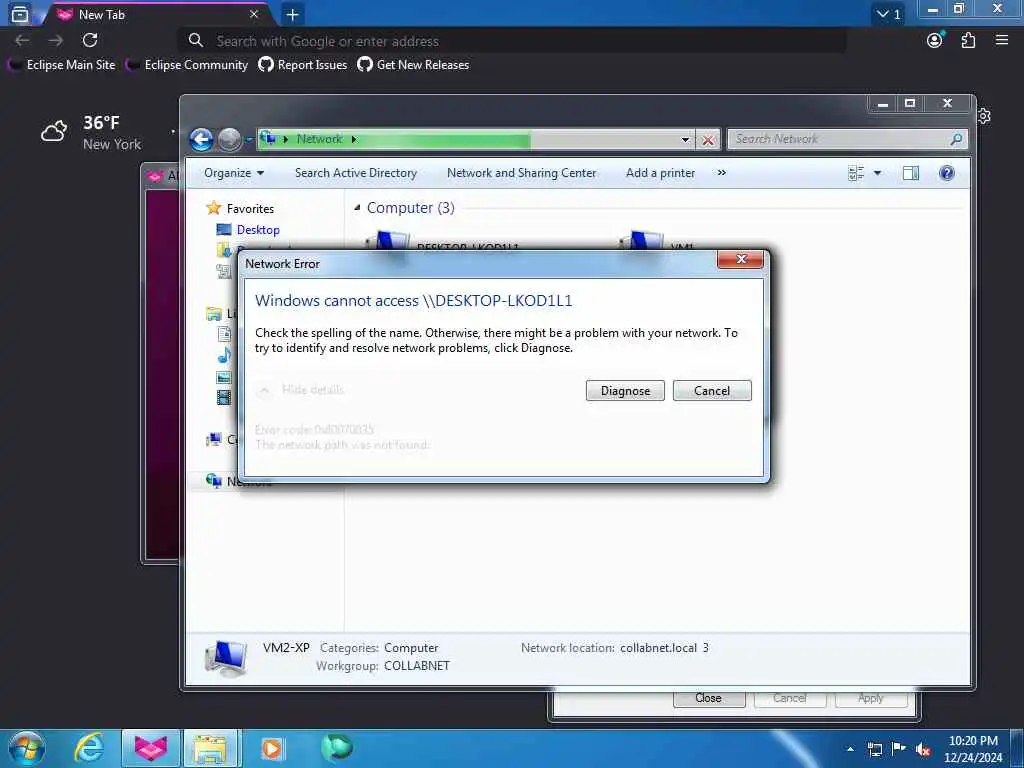Change your view icon in explorer toolbar
This screenshot has height=768, width=1024.
[x=856, y=173]
